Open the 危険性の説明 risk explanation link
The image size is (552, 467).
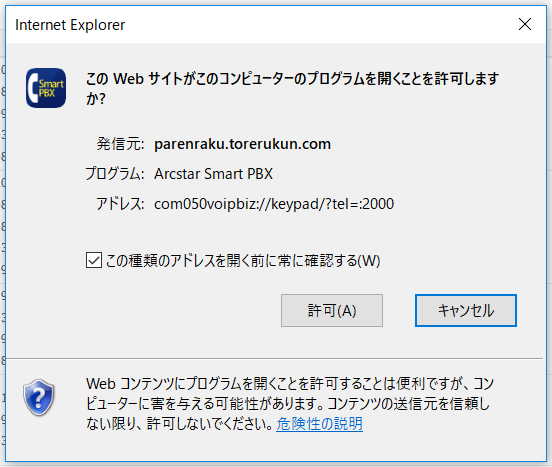(319, 424)
